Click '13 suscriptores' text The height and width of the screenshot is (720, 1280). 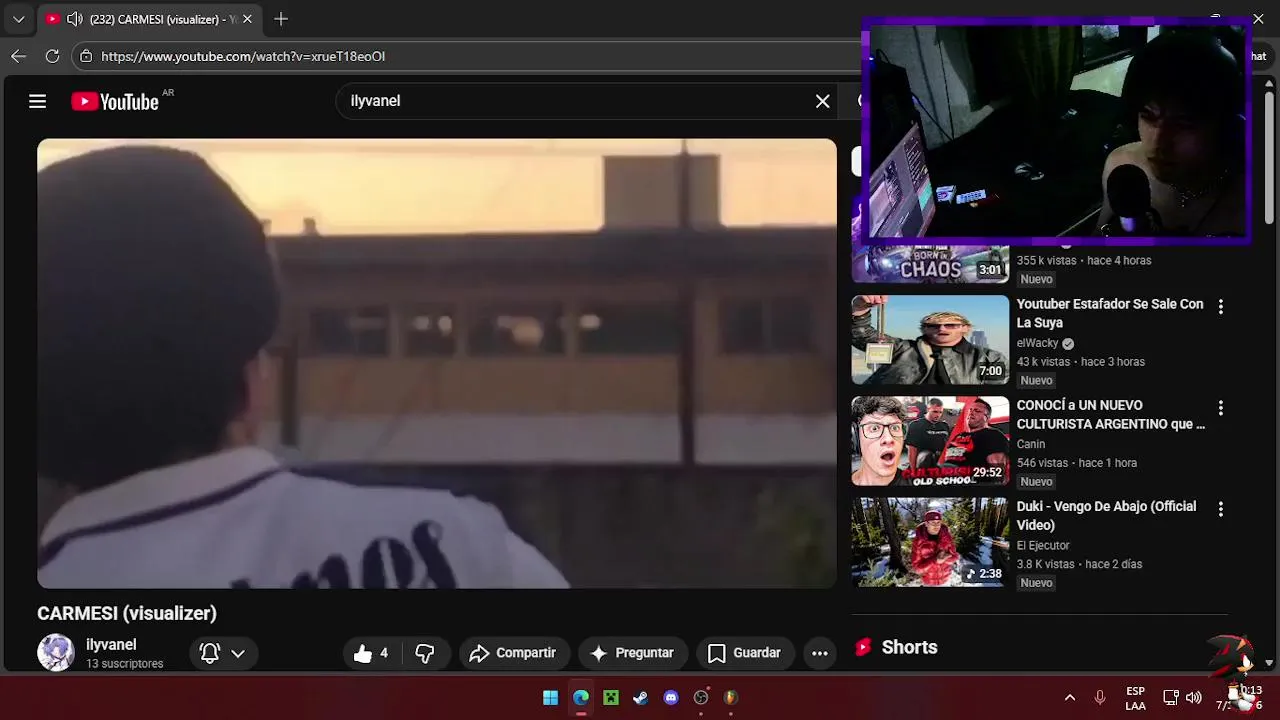124,664
